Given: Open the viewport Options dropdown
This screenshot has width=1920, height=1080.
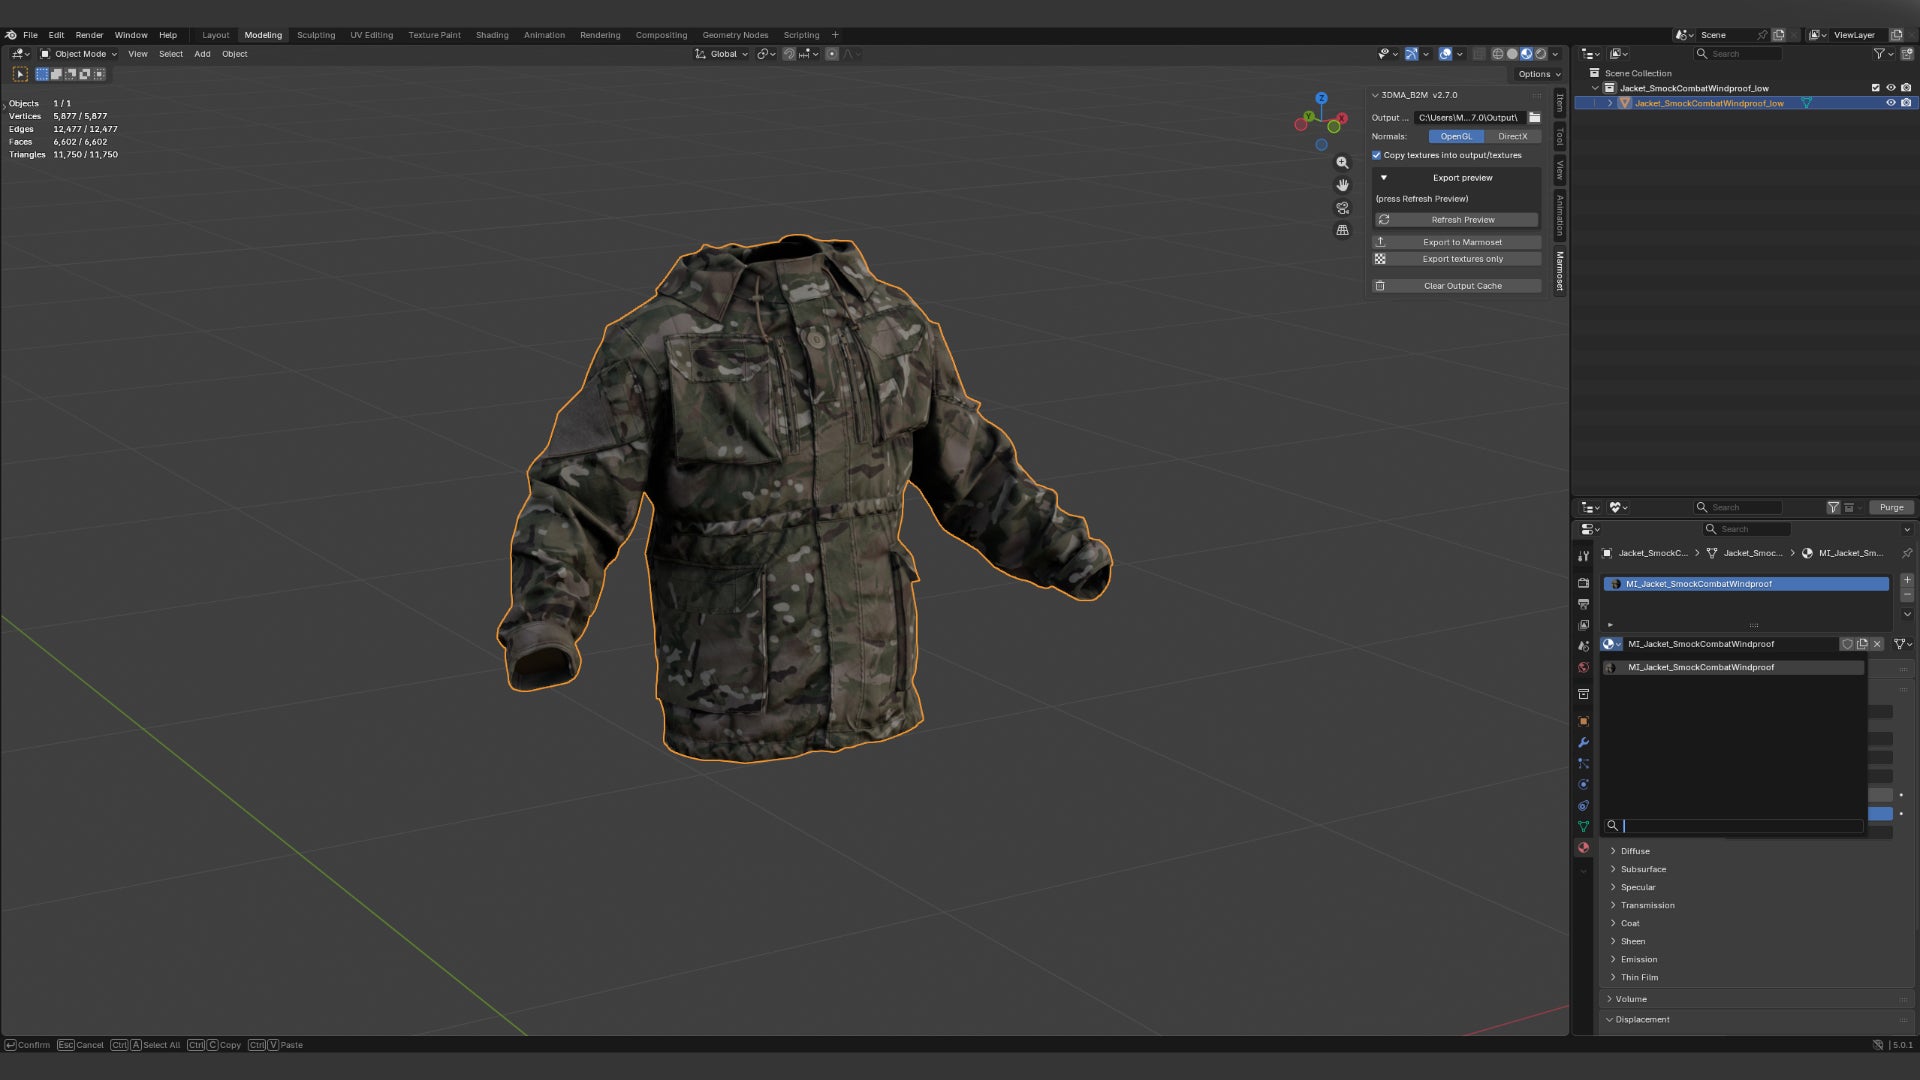Looking at the screenshot, I should point(1538,74).
